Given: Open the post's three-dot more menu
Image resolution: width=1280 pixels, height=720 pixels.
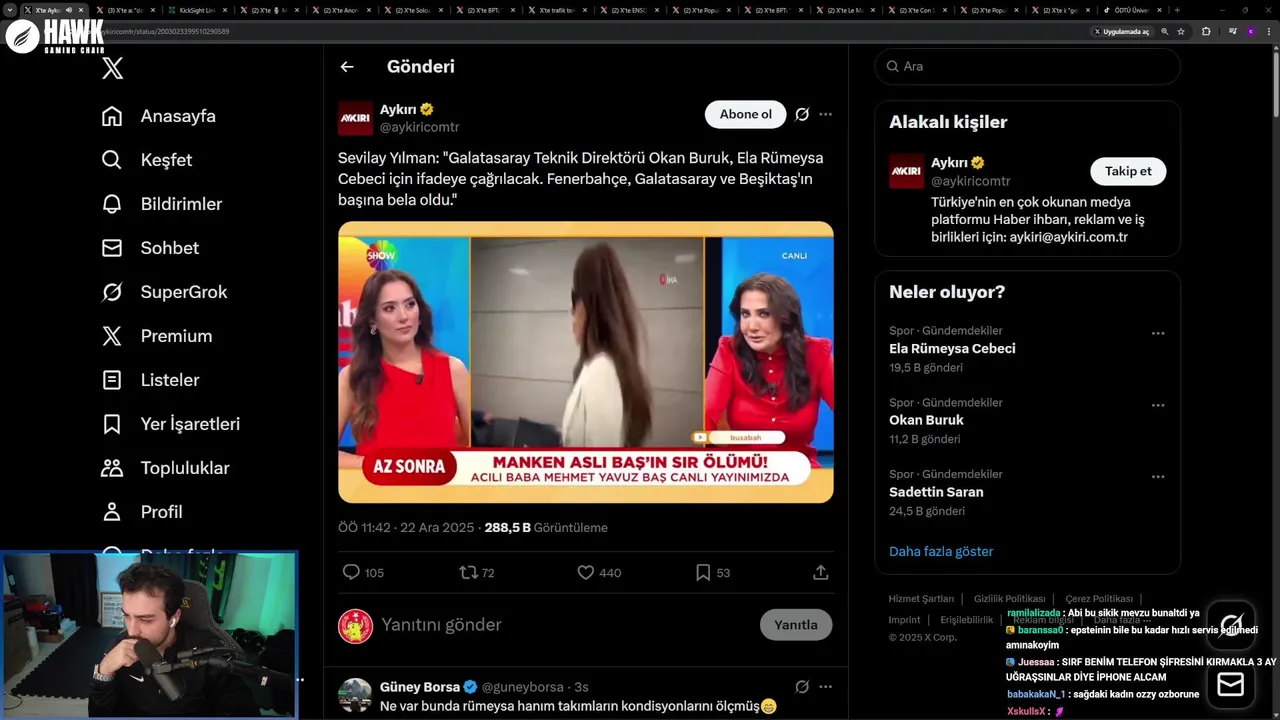Looking at the screenshot, I should pyautogui.click(x=825, y=114).
